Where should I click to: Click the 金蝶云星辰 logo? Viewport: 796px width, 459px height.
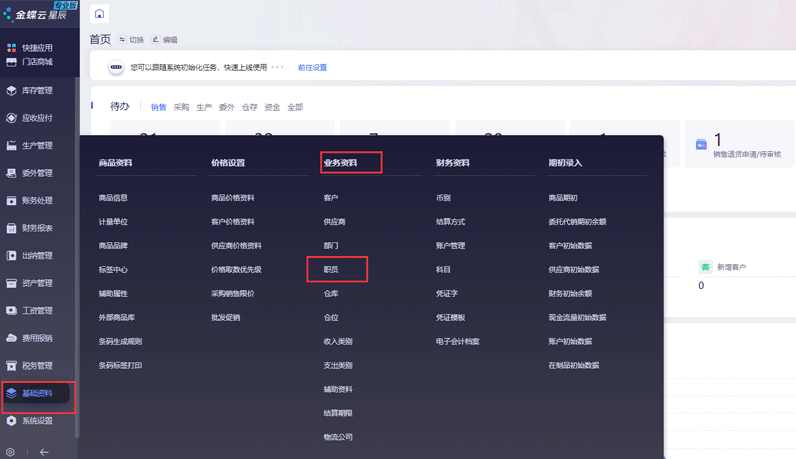[40, 13]
